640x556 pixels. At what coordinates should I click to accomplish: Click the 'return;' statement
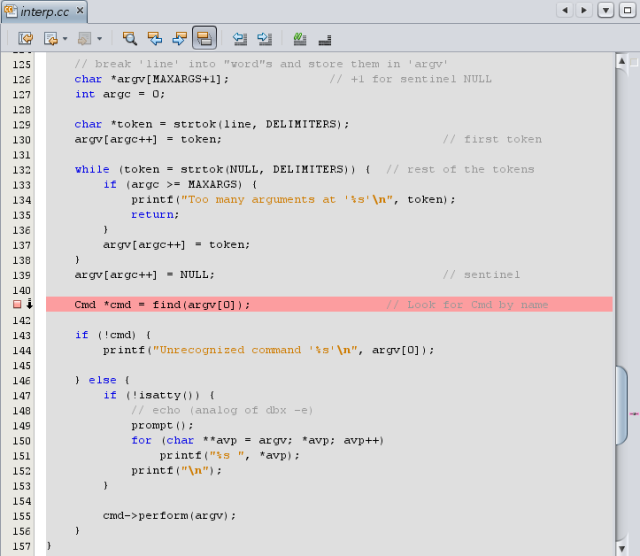(155, 215)
